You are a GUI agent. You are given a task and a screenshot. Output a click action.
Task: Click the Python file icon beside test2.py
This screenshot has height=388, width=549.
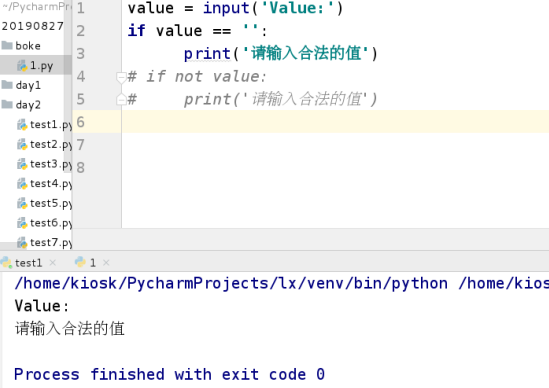tap(22, 144)
